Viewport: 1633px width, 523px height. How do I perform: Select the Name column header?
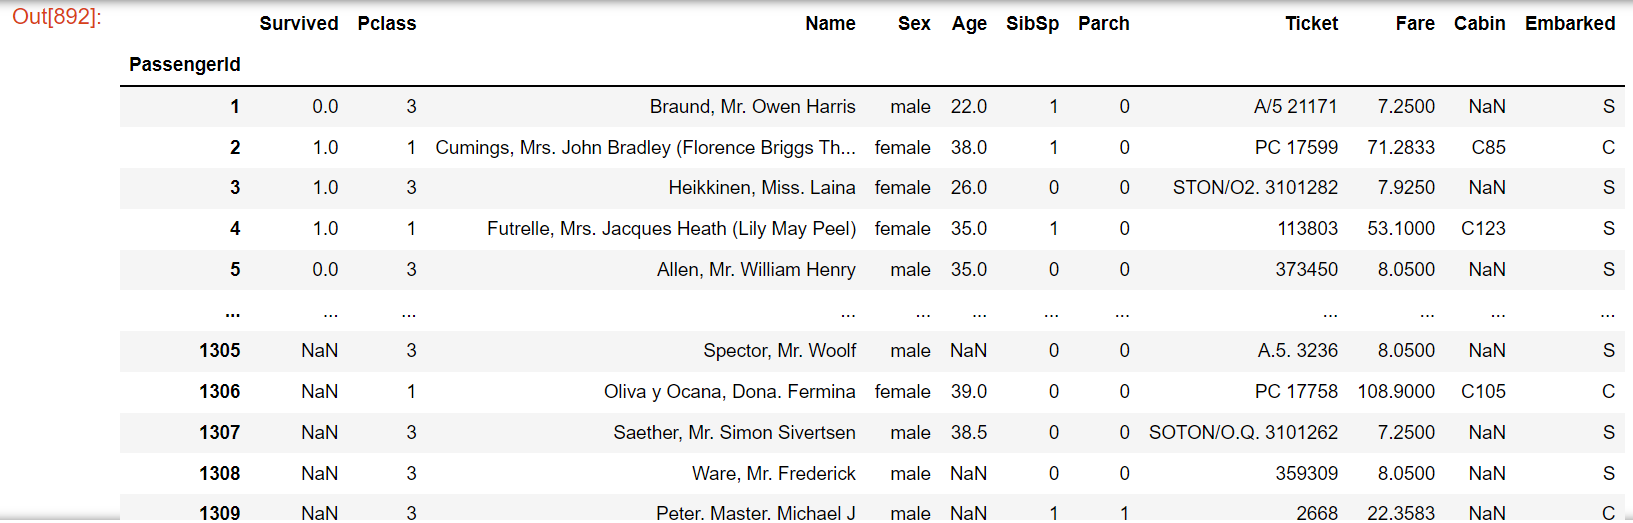point(830,24)
